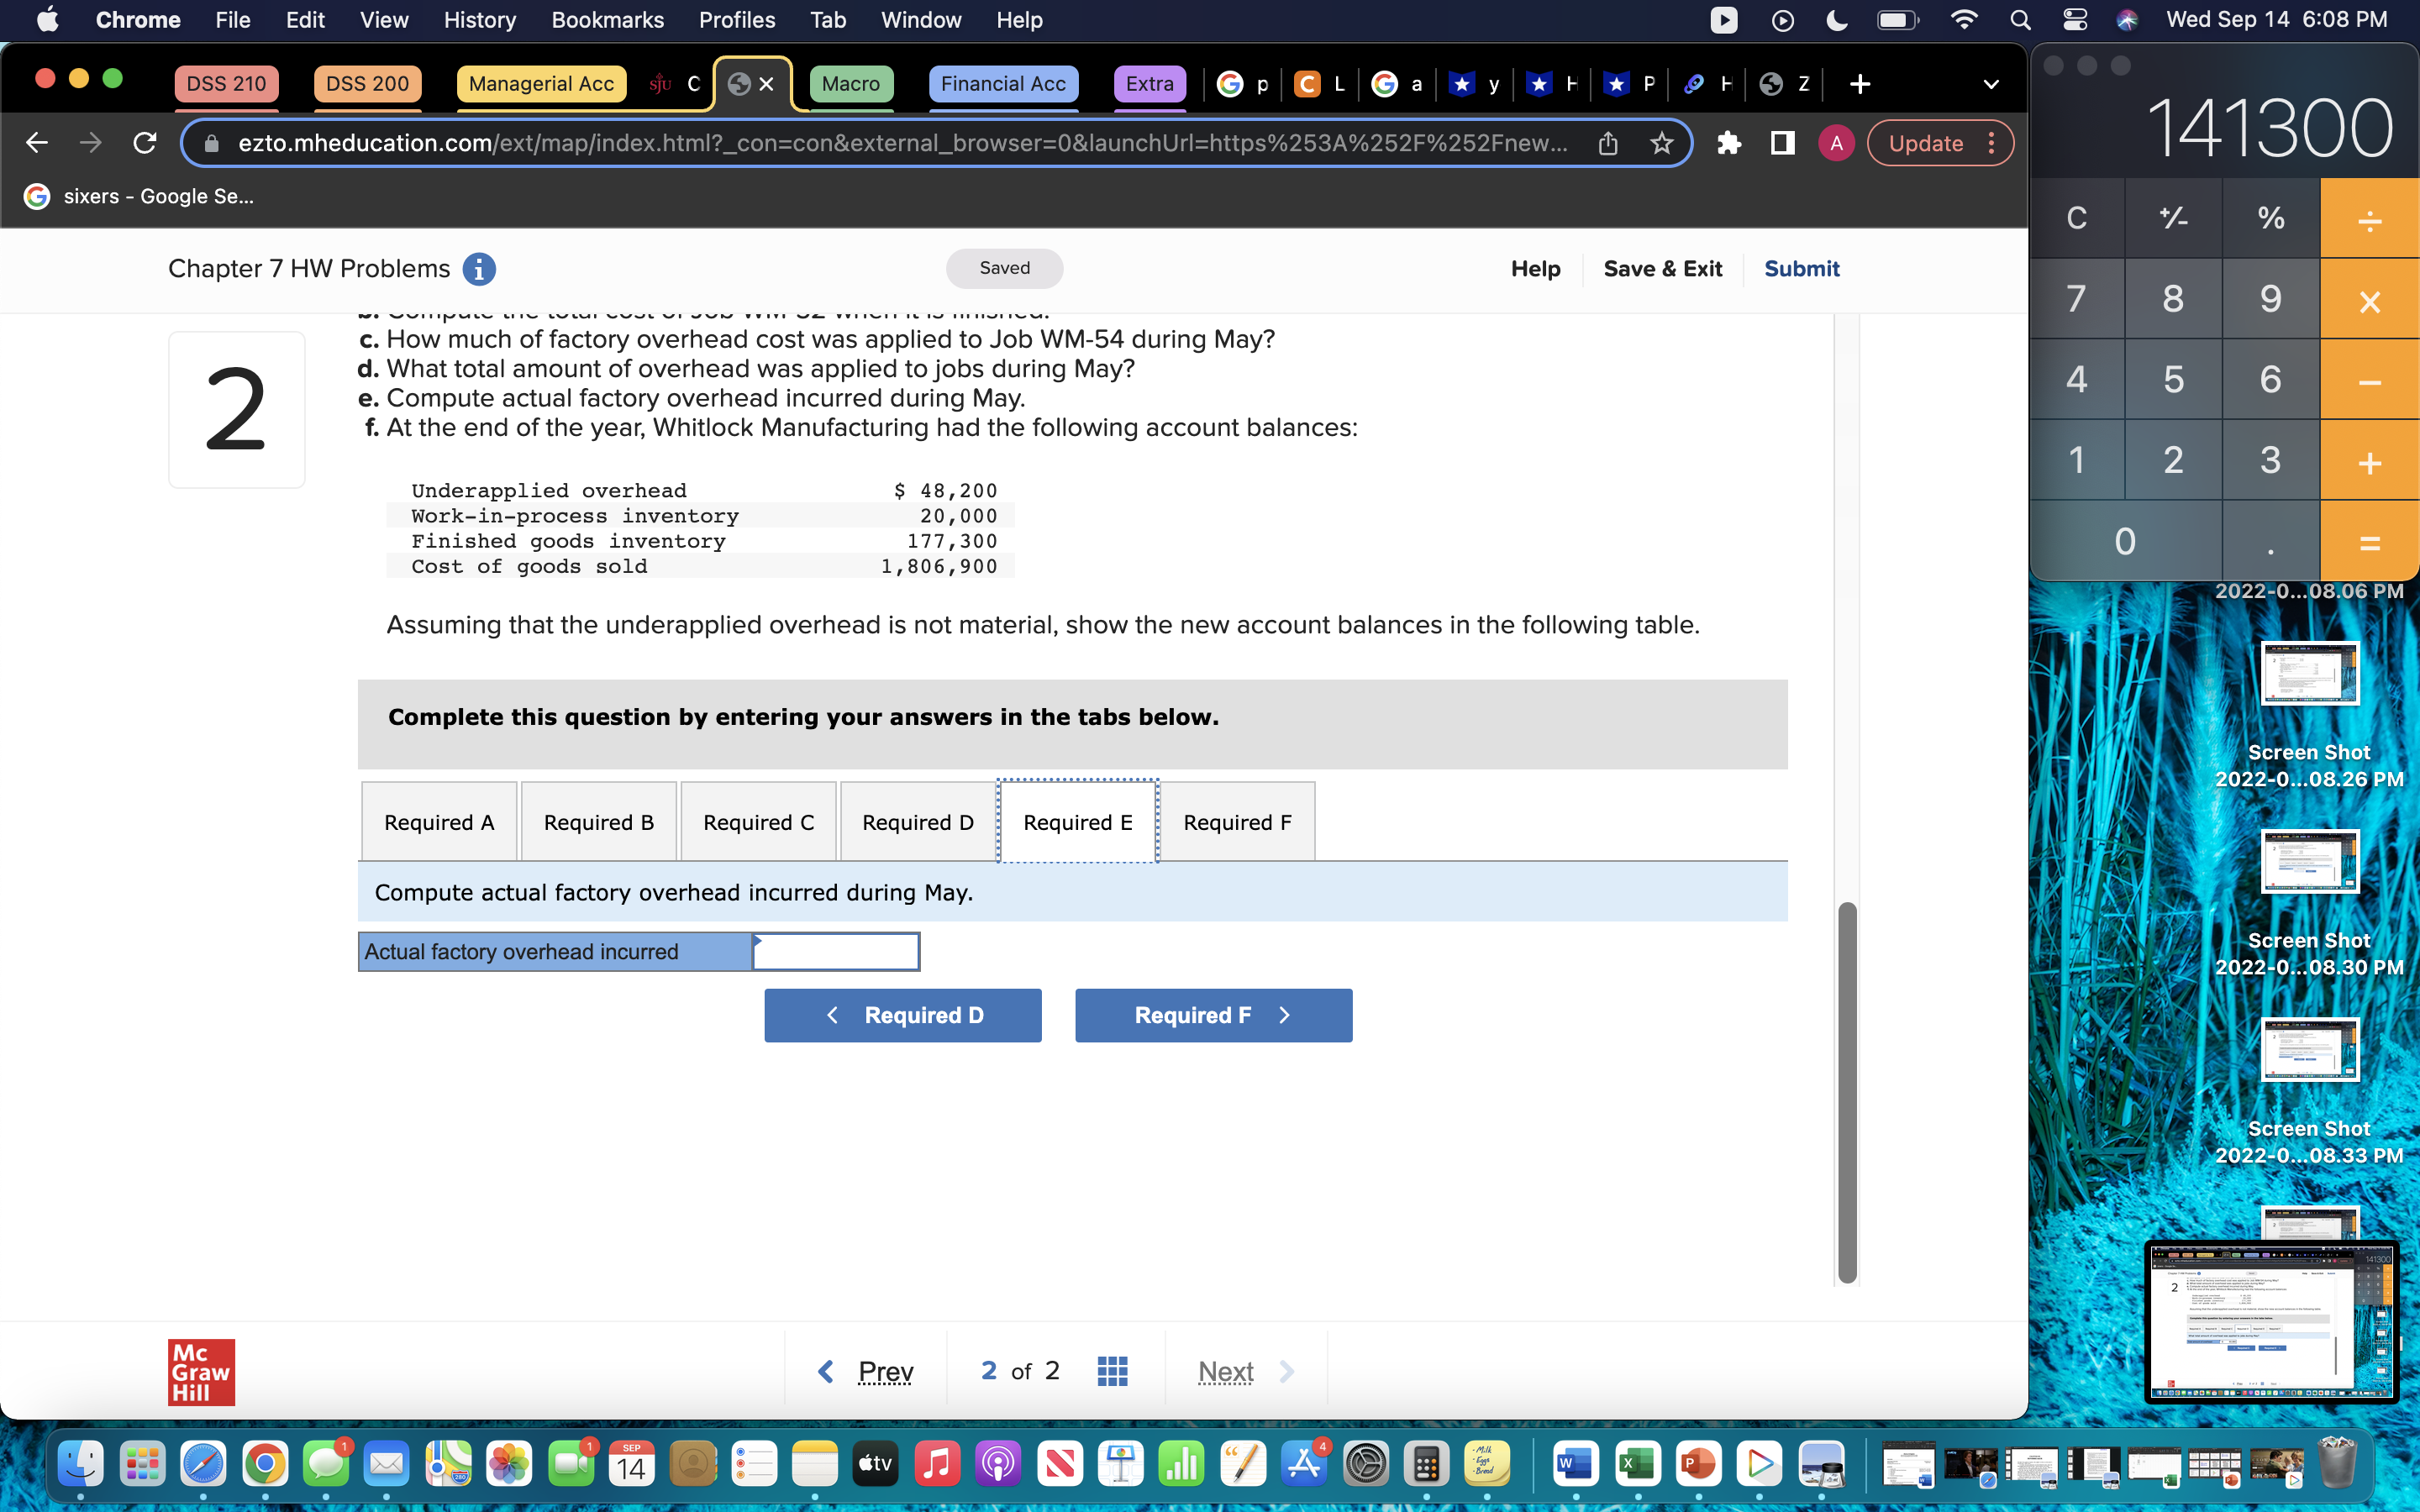Toggle Wi-Fi from the menu bar

coord(1962,19)
